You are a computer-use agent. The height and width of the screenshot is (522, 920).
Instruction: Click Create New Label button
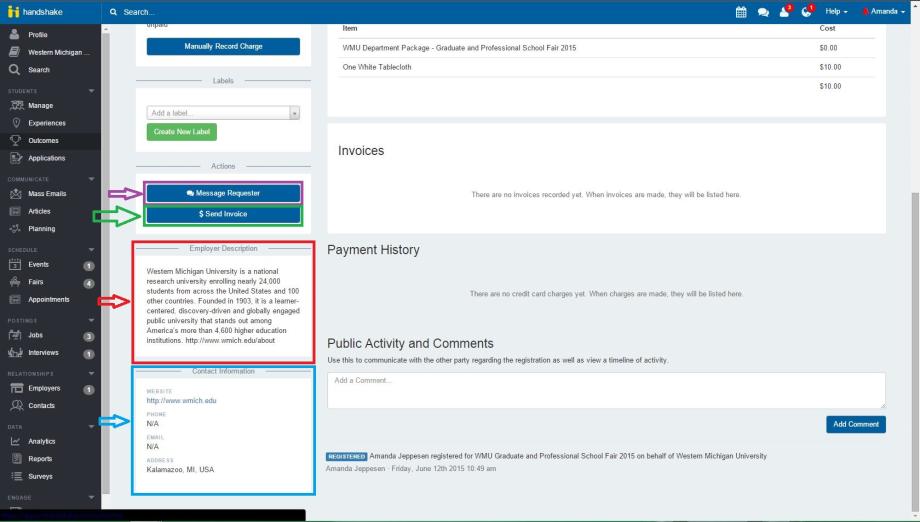(x=182, y=132)
